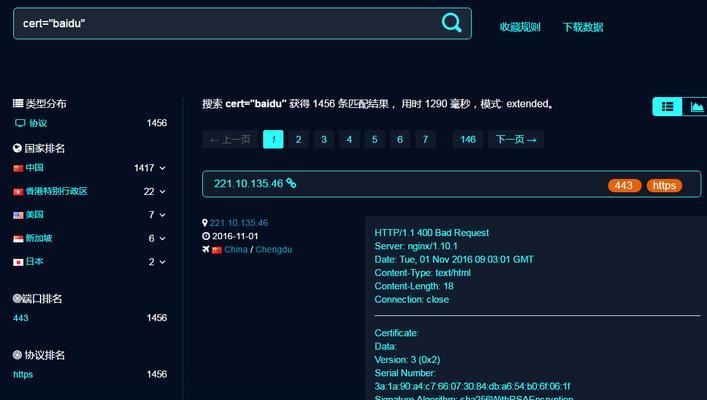
Task: Filter by https protocol in sidebar
Action: pyautogui.click(x=23, y=374)
